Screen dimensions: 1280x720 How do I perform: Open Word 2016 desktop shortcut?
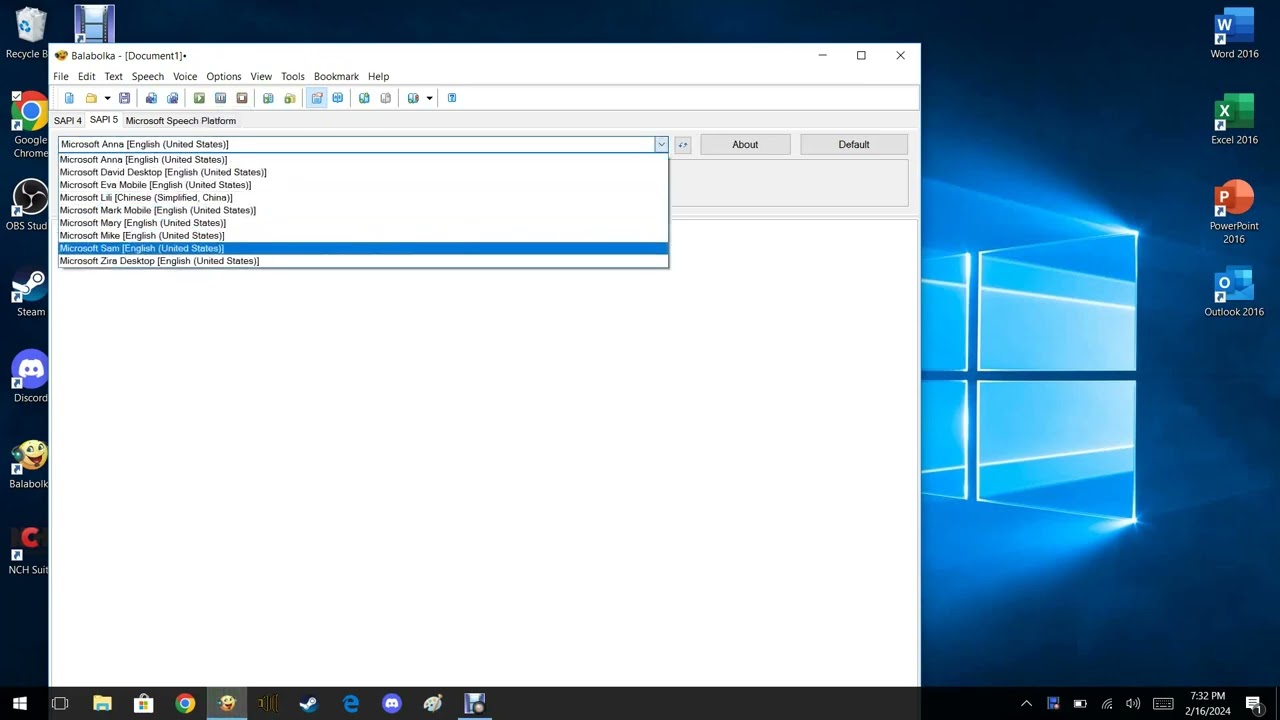point(1234,35)
